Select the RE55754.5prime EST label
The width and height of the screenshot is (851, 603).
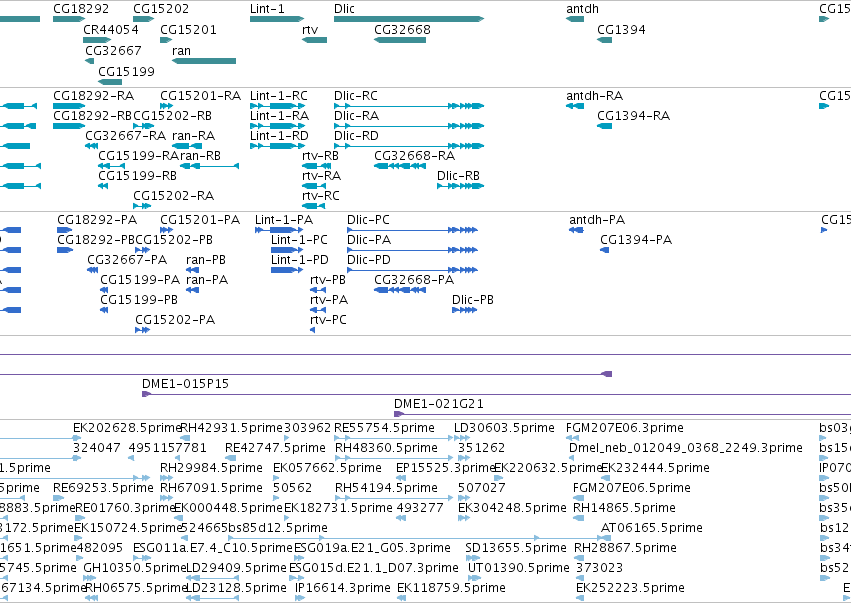pyautogui.click(x=384, y=428)
